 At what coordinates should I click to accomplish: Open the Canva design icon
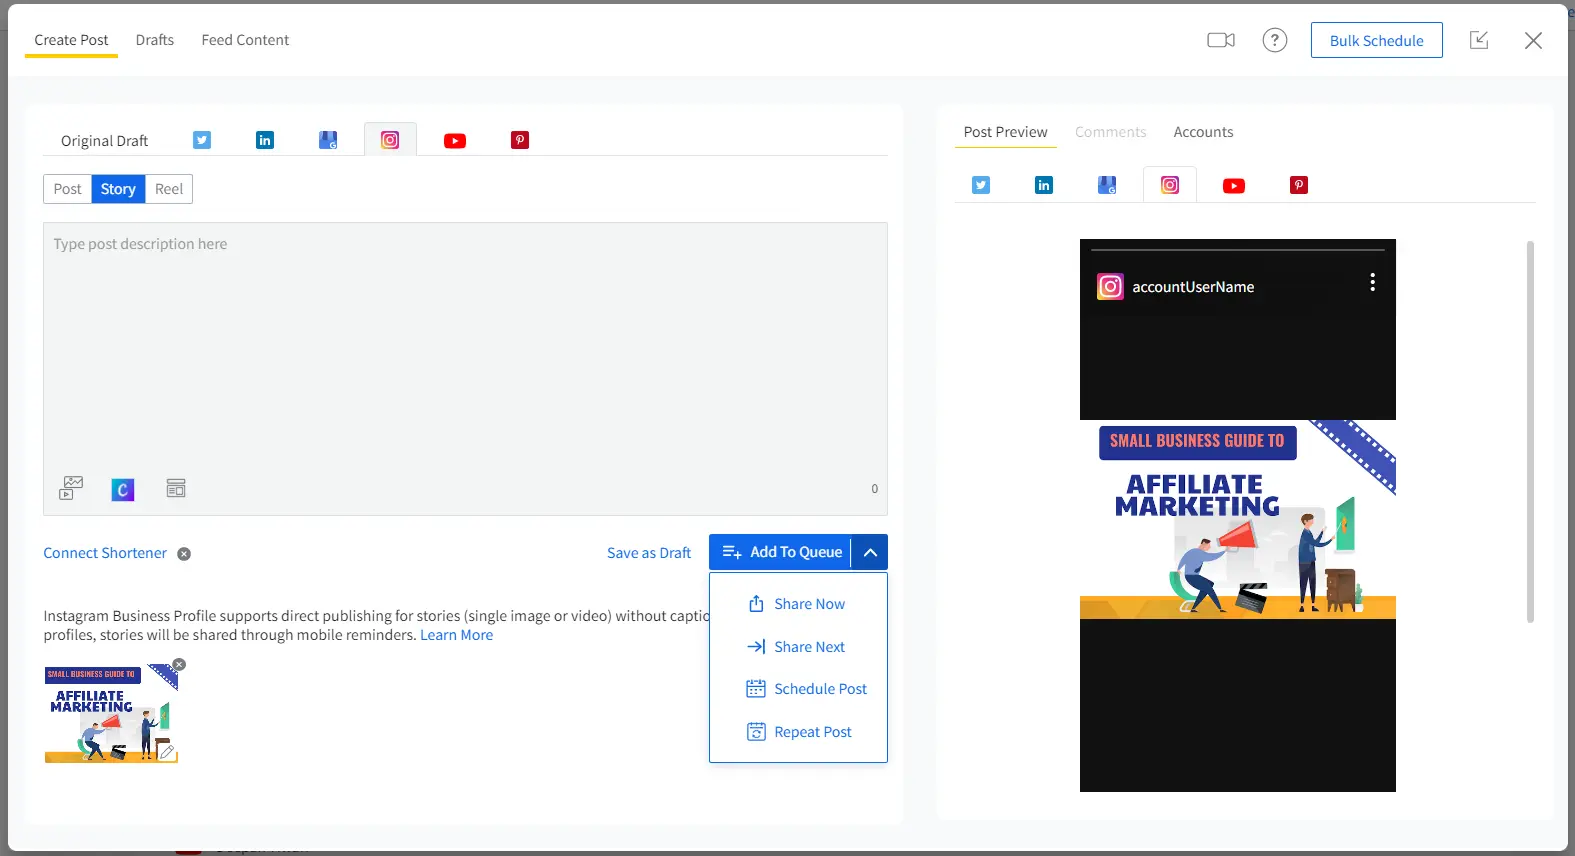123,489
